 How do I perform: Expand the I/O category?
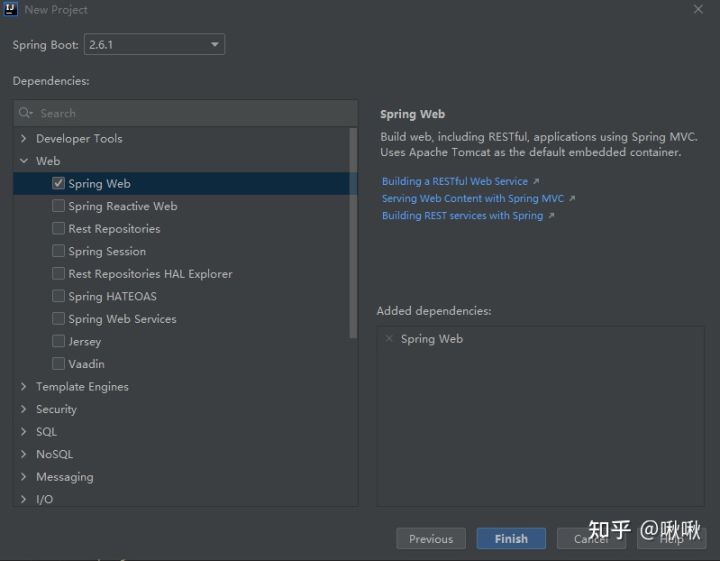pos(23,499)
